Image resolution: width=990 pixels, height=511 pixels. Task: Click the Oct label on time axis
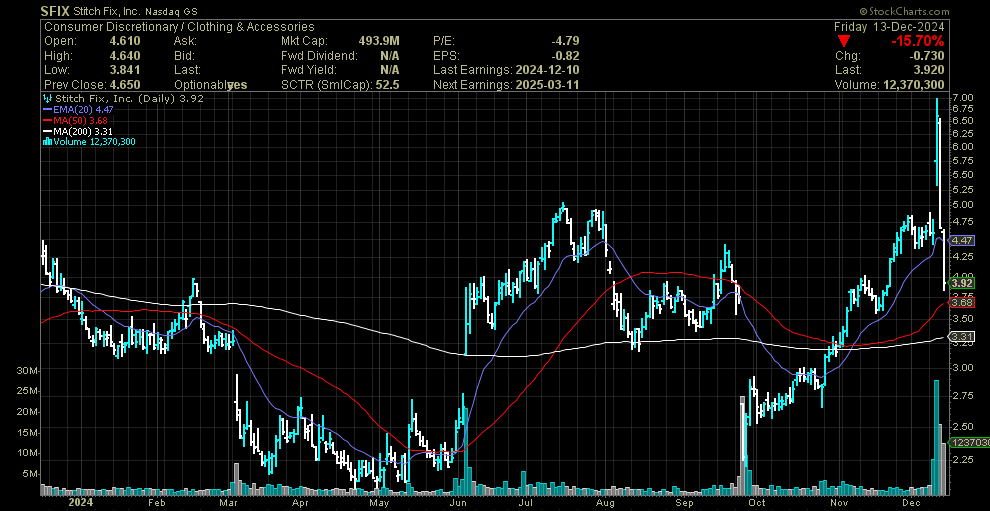click(756, 502)
